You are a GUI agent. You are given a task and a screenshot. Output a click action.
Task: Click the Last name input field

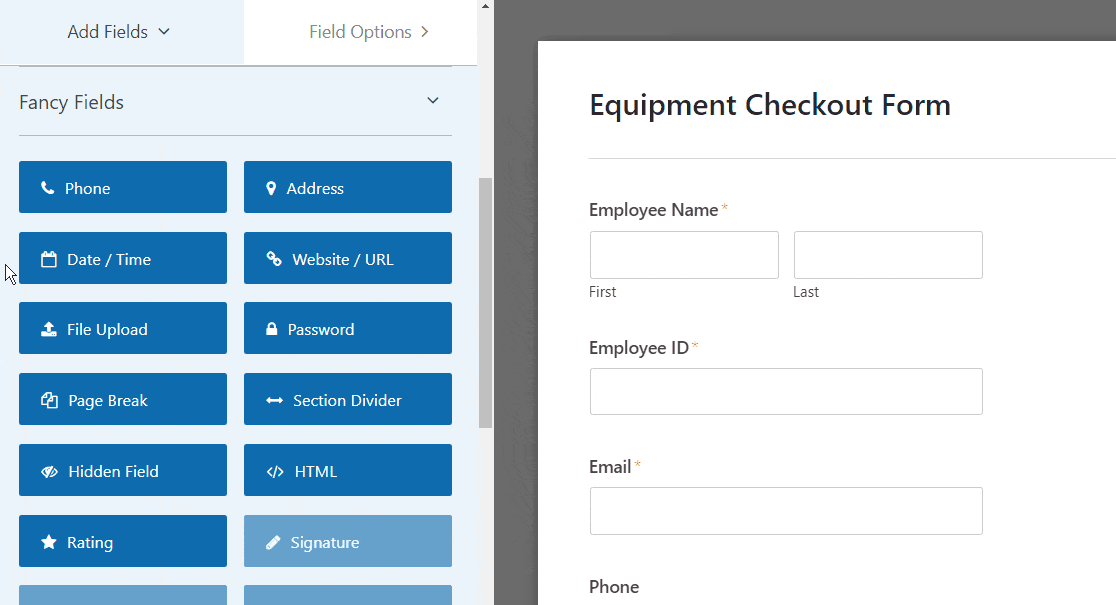pyautogui.click(x=888, y=255)
